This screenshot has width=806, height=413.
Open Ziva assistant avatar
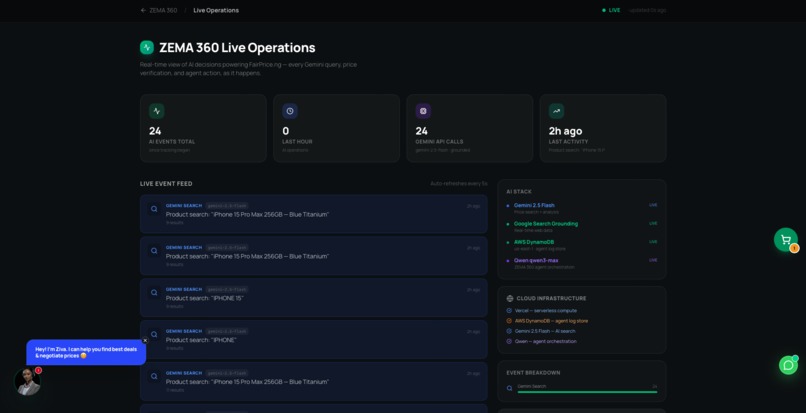click(x=27, y=382)
